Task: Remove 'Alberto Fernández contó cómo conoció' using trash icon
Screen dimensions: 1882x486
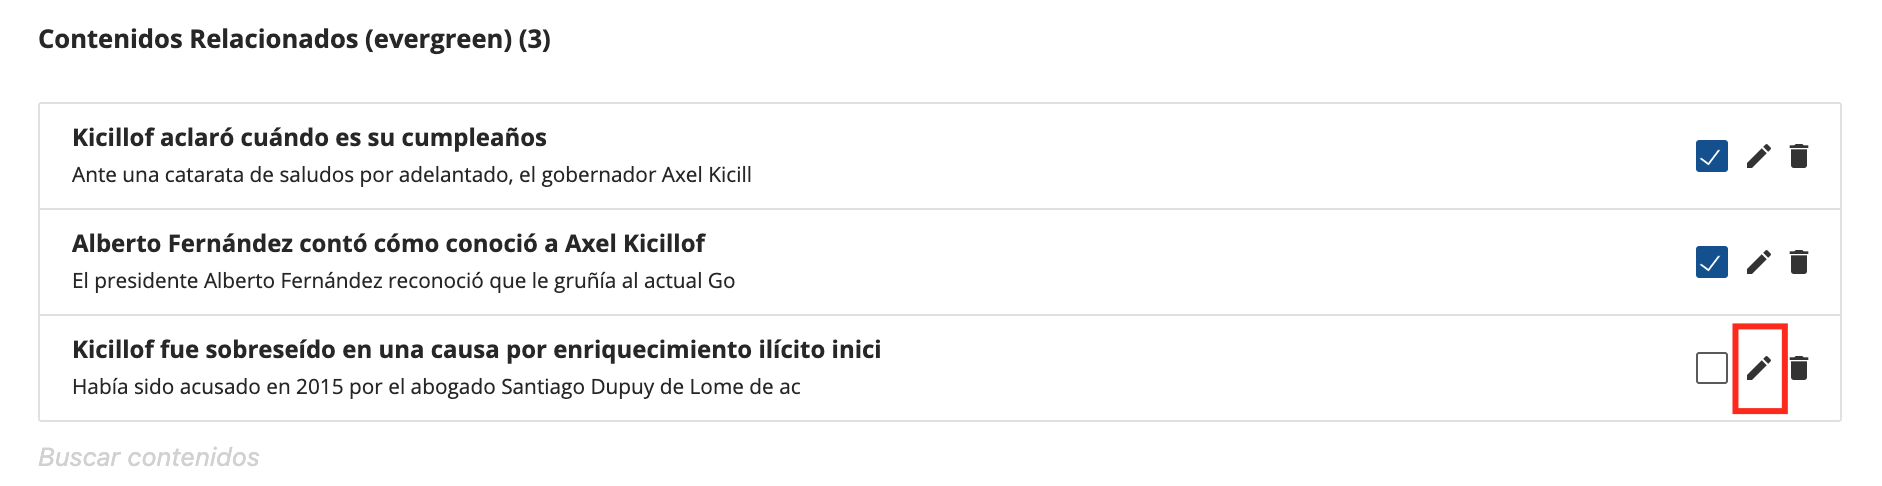Action: pos(1798,262)
